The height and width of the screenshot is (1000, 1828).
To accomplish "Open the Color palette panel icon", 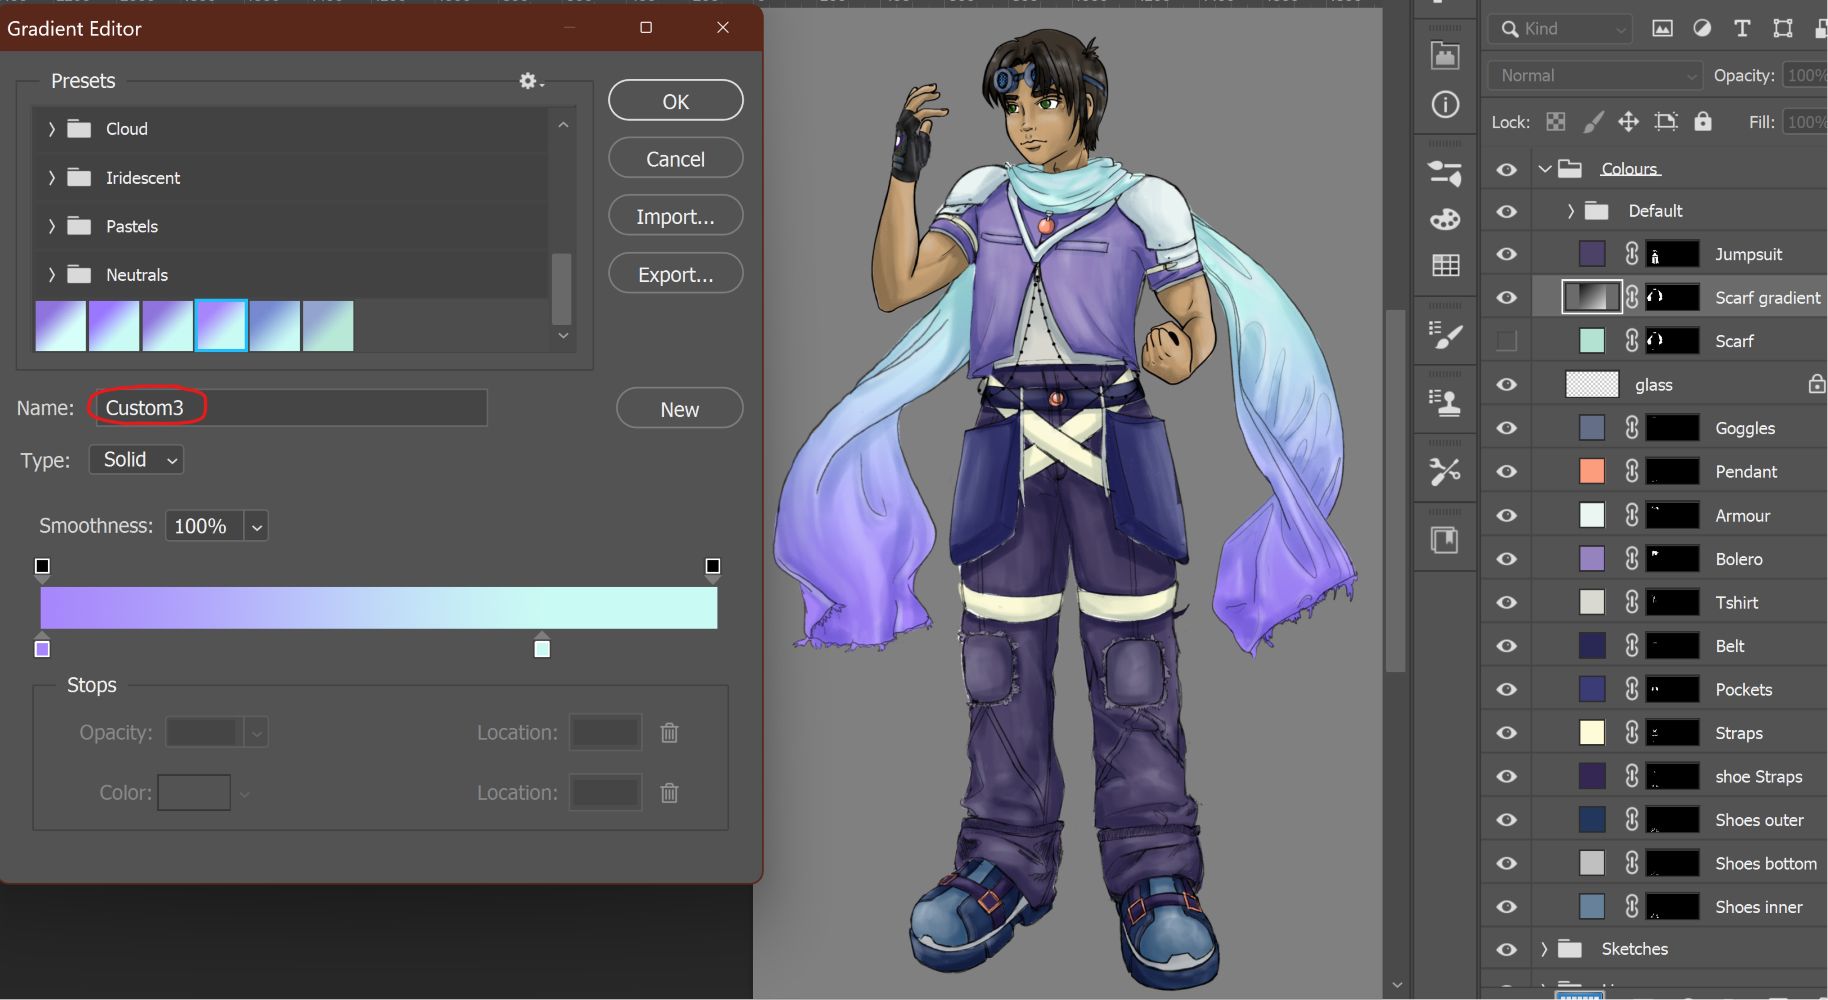I will [1445, 219].
